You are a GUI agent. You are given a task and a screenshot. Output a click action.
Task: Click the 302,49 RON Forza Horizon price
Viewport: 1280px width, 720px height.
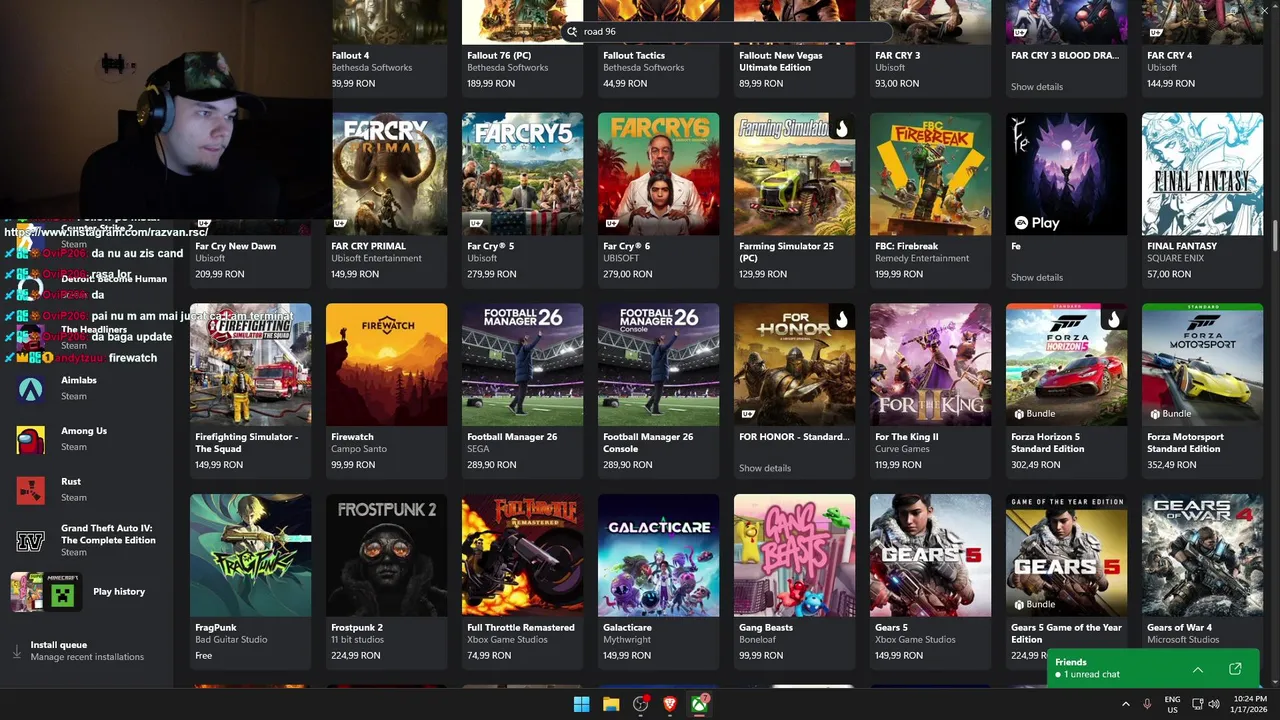click(x=1036, y=465)
